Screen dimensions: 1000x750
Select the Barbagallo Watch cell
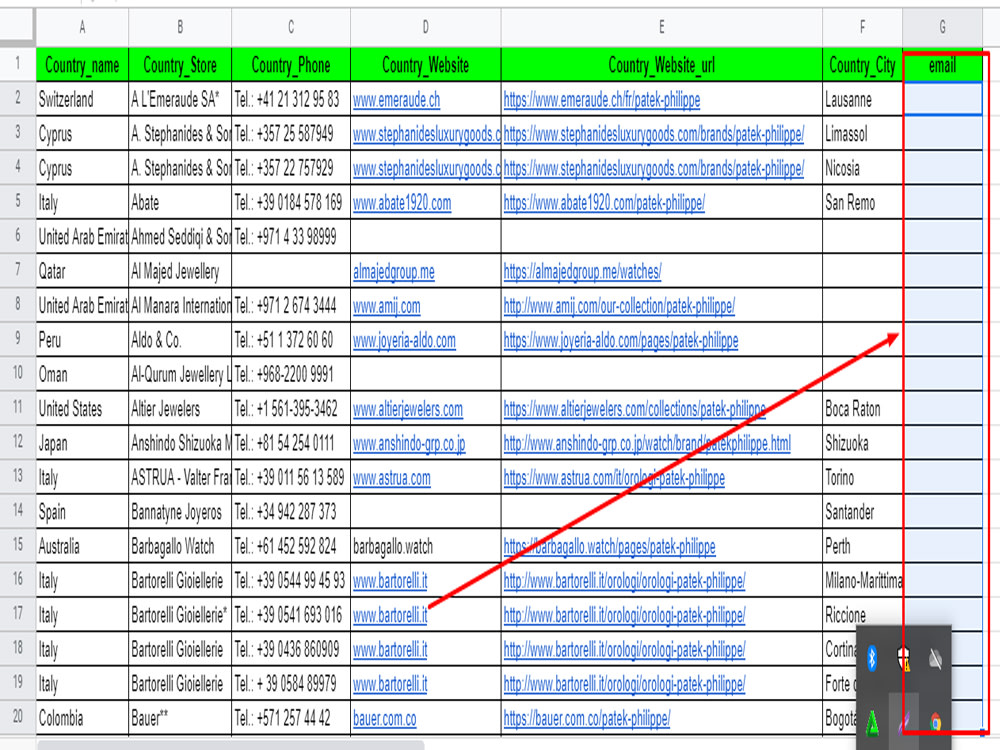point(180,547)
